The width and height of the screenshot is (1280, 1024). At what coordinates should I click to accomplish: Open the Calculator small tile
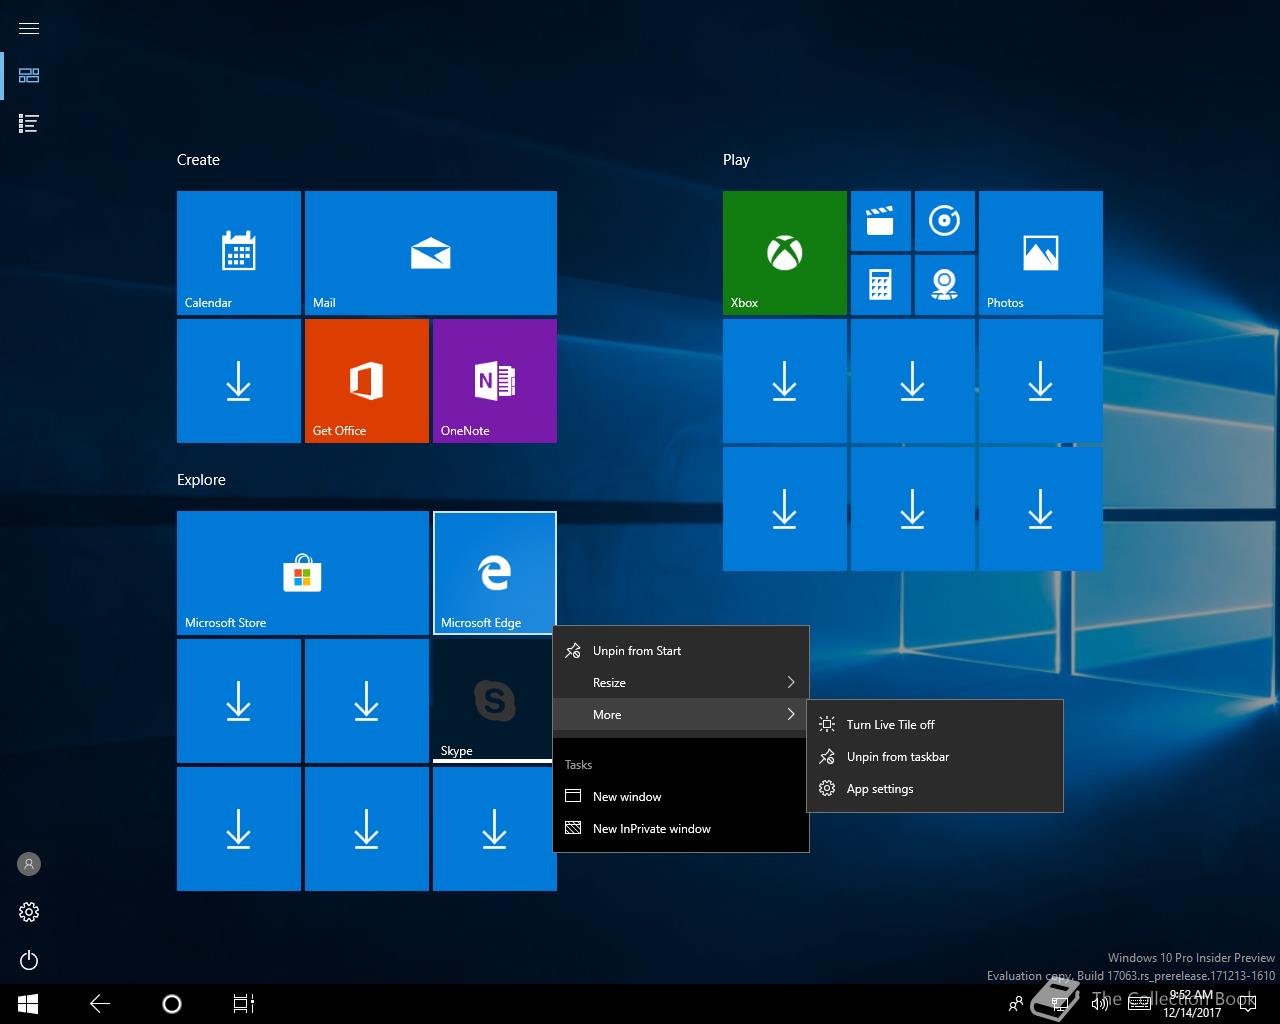click(x=881, y=285)
